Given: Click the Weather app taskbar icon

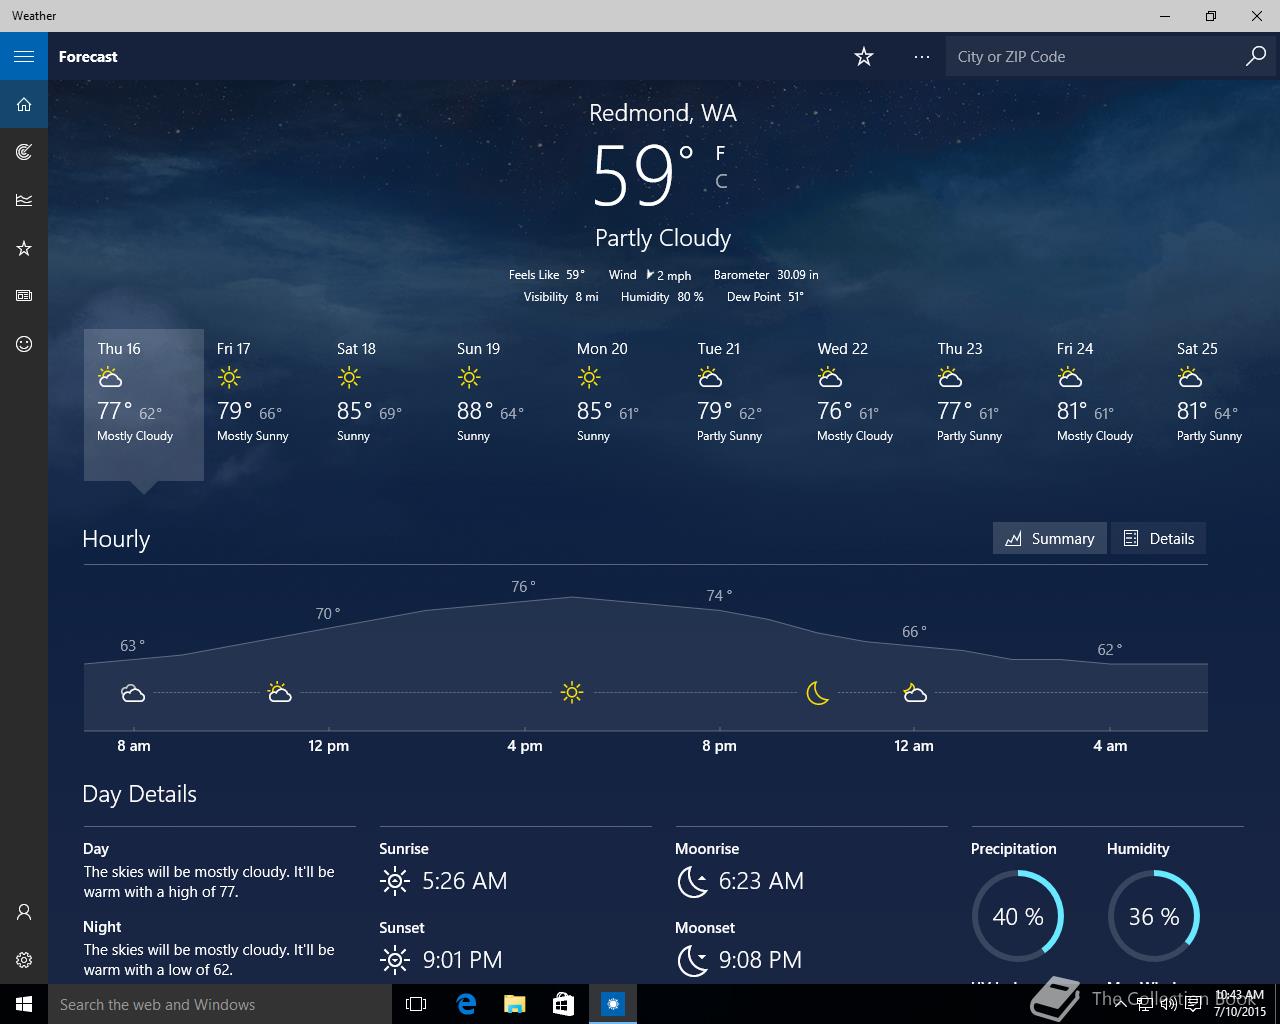Looking at the screenshot, I should coord(613,1004).
